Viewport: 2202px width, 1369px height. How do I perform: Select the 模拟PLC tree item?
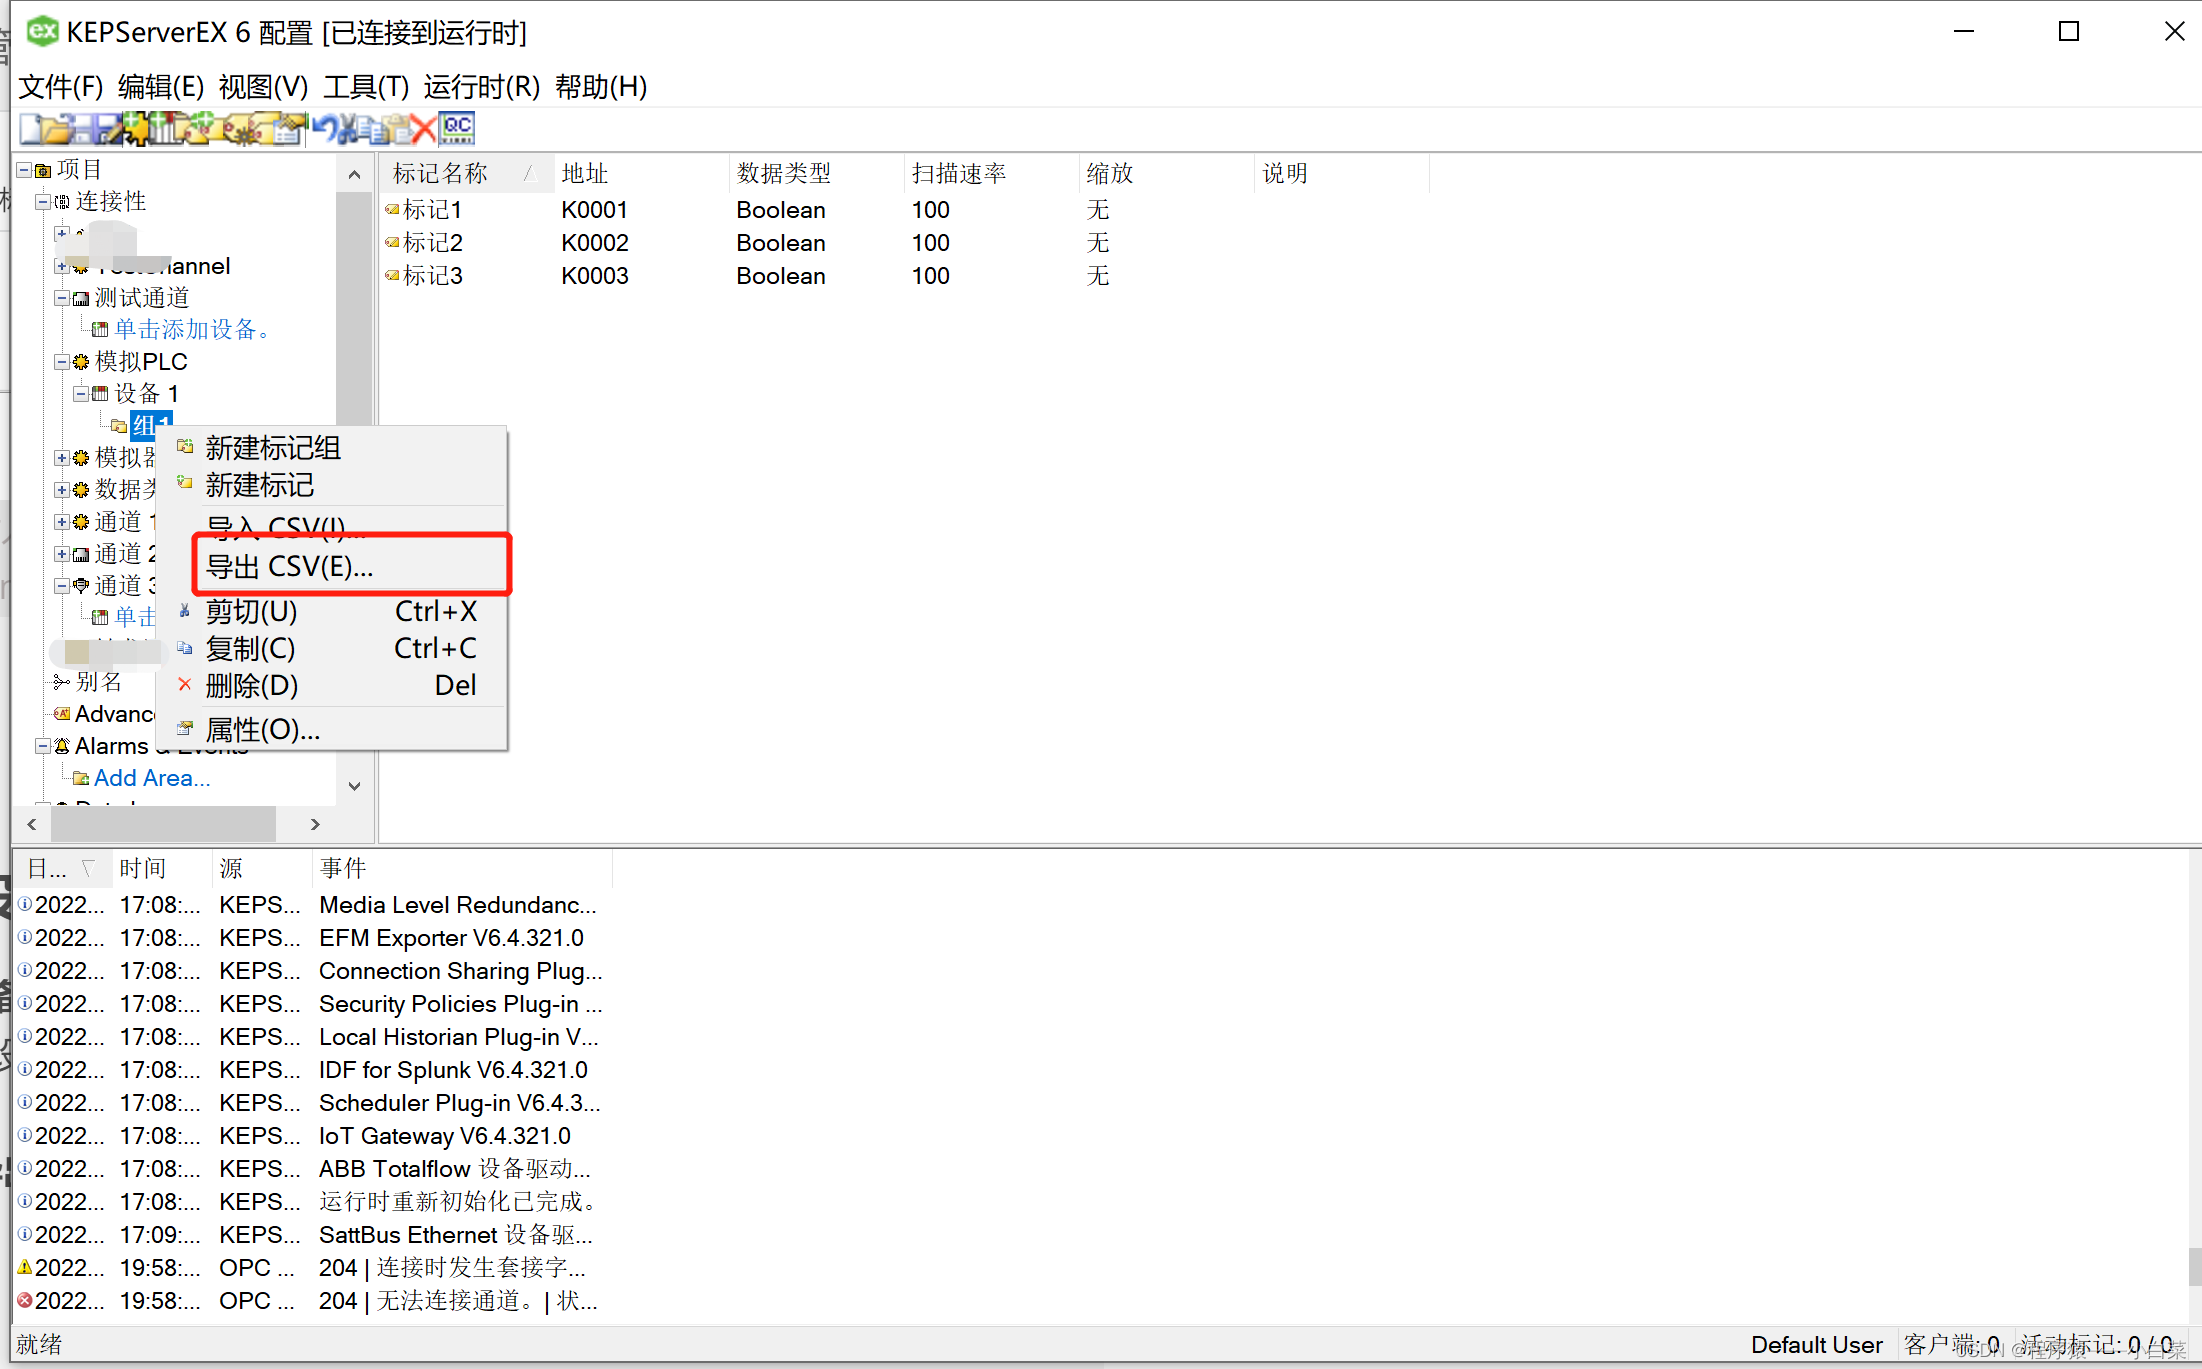(140, 362)
